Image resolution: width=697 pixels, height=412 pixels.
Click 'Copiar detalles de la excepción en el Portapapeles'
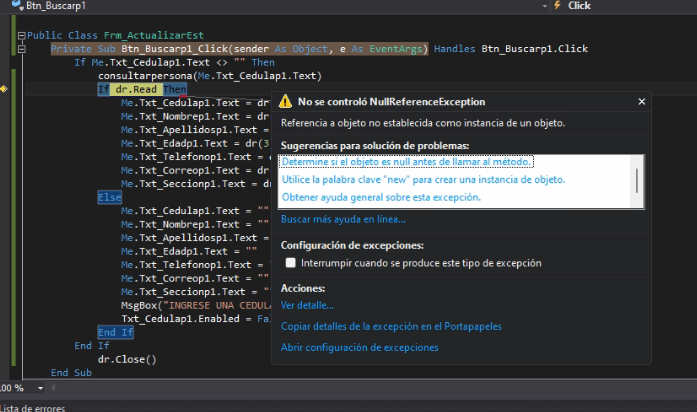(x=391, y=326)
